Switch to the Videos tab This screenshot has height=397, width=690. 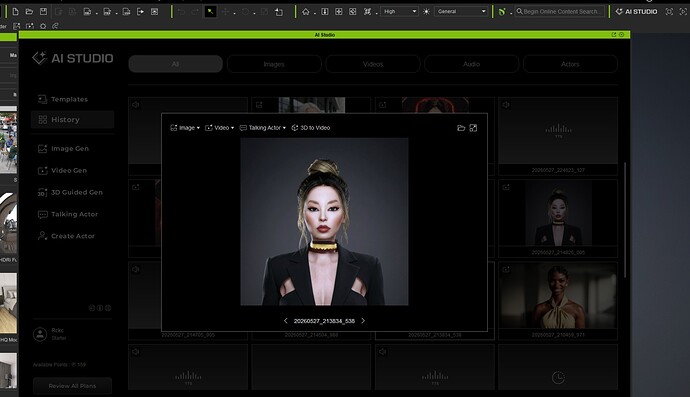coord(373,64)
